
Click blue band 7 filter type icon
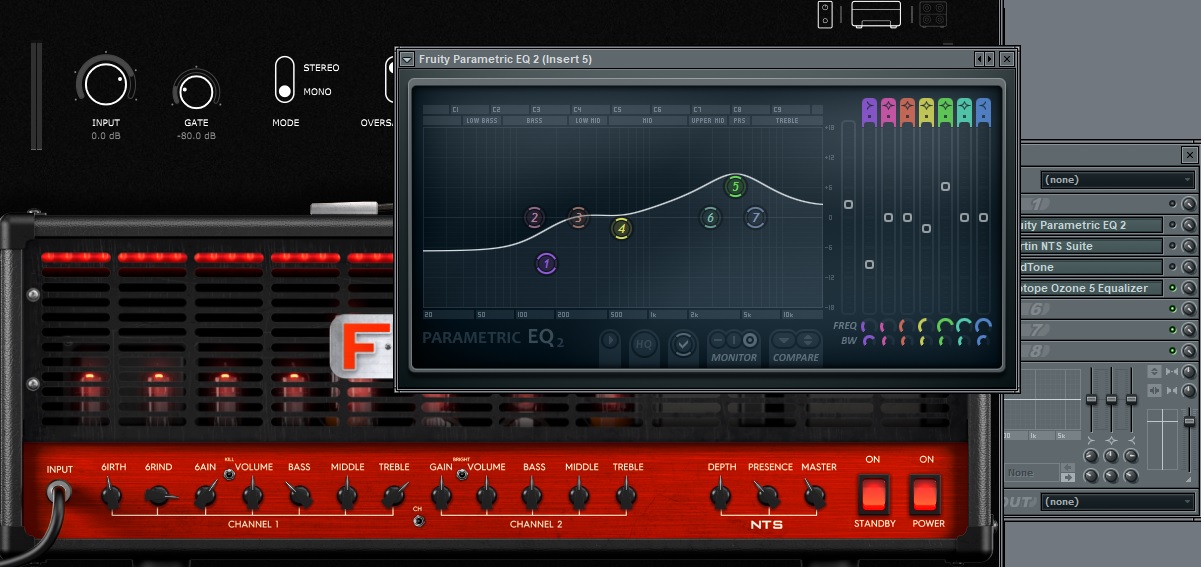point(983,108)
